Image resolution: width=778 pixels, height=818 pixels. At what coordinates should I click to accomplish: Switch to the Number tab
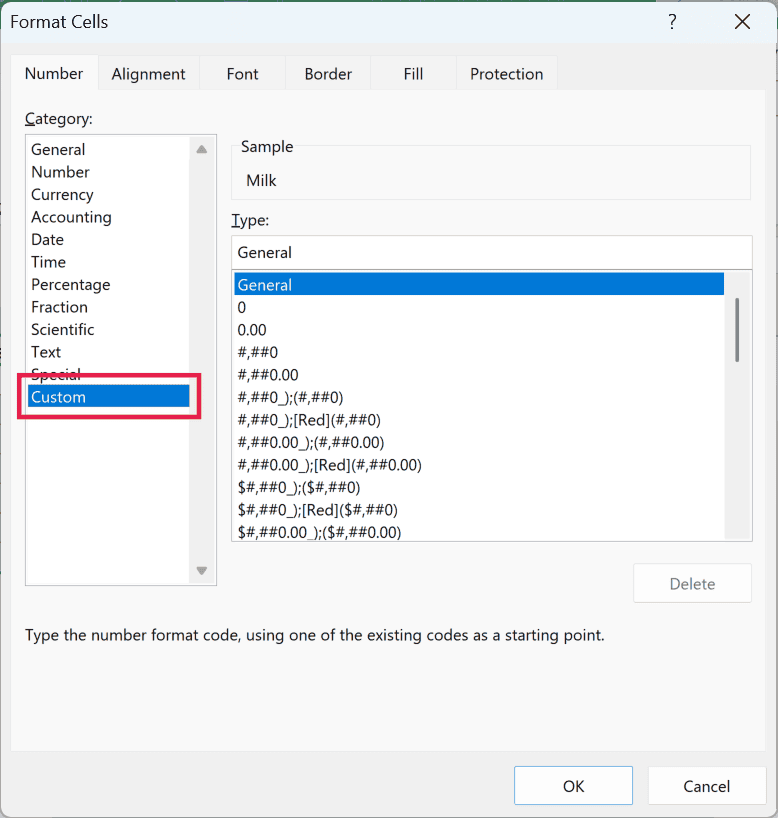[x=54, y=74]
